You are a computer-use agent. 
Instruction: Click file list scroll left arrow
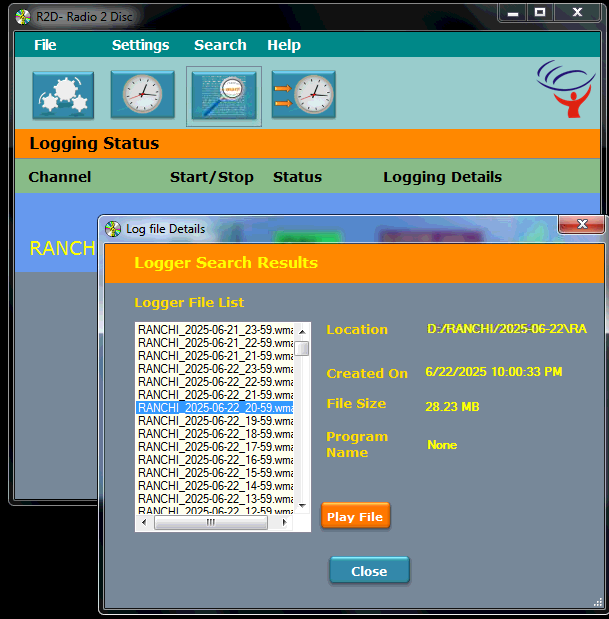144,522
